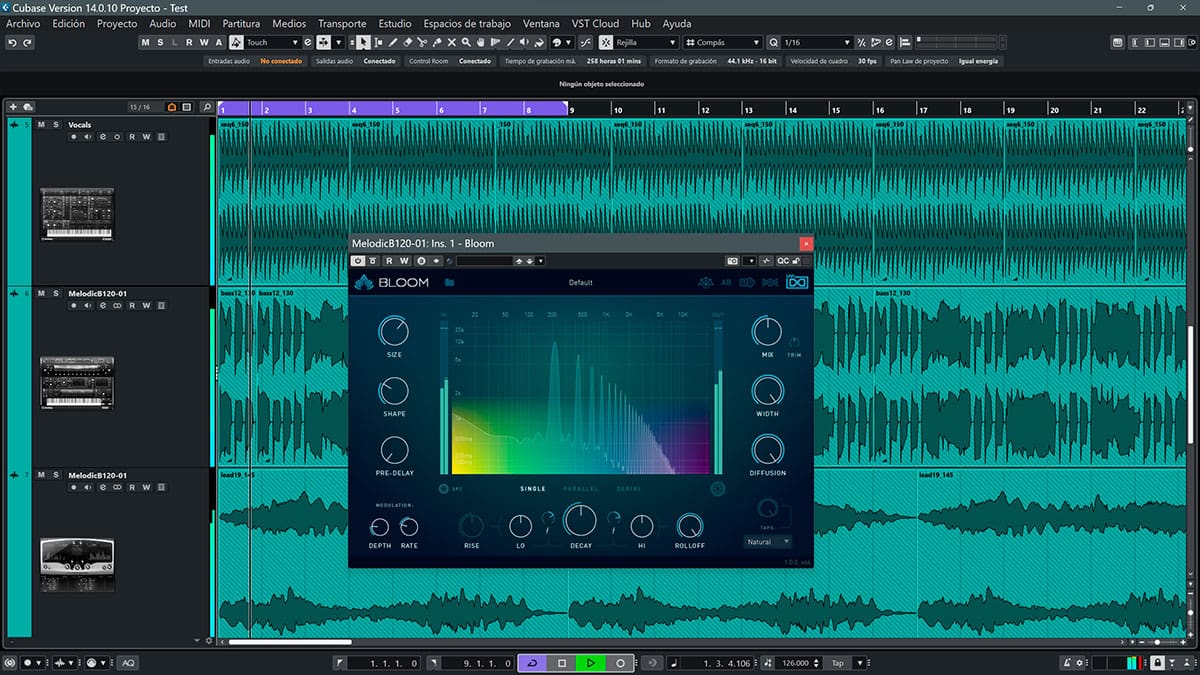1200x675 pixels.
Task: Select the Zoom magnifier tool
Action: point(466,43)
